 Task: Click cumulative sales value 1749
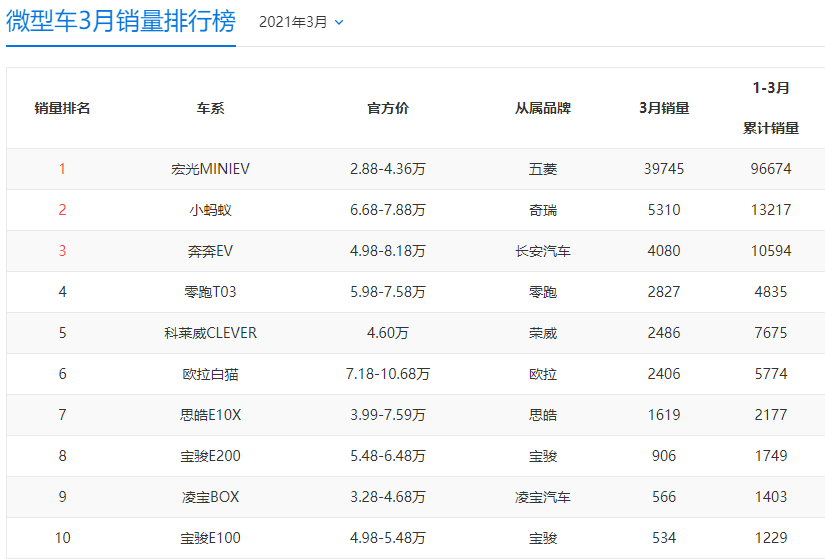tap(771, 456)
